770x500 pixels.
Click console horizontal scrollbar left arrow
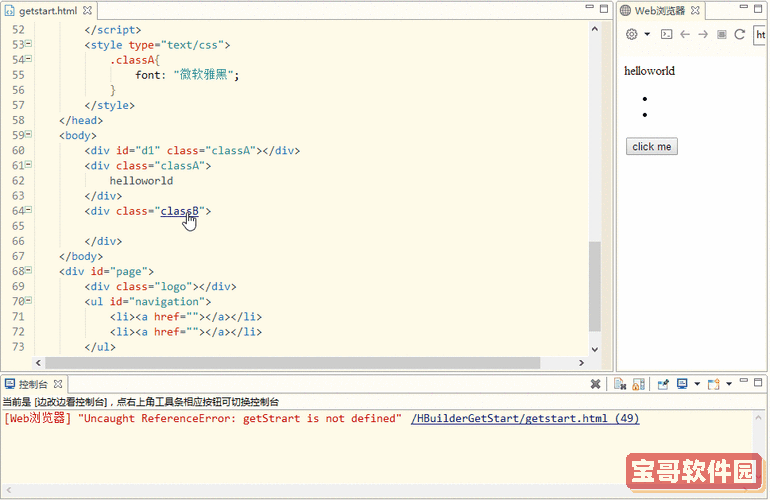point(8,490)
